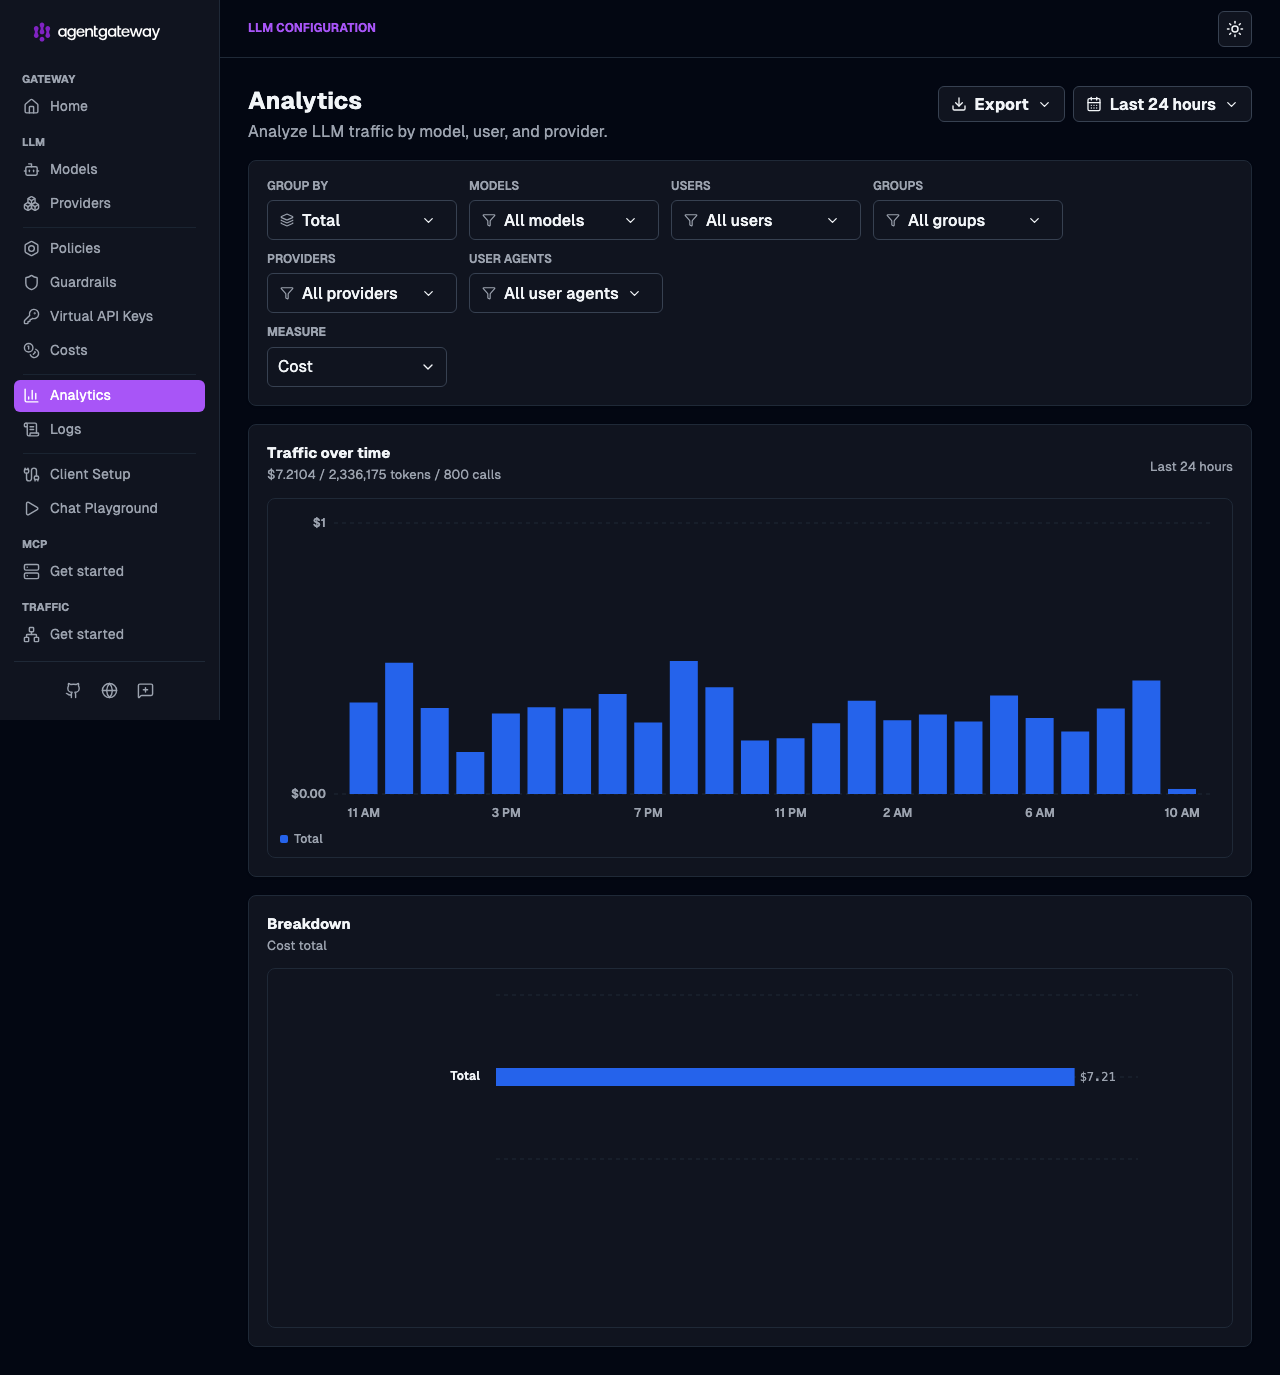
Task: Open Guardrails from sidebar
Action: 110,282
